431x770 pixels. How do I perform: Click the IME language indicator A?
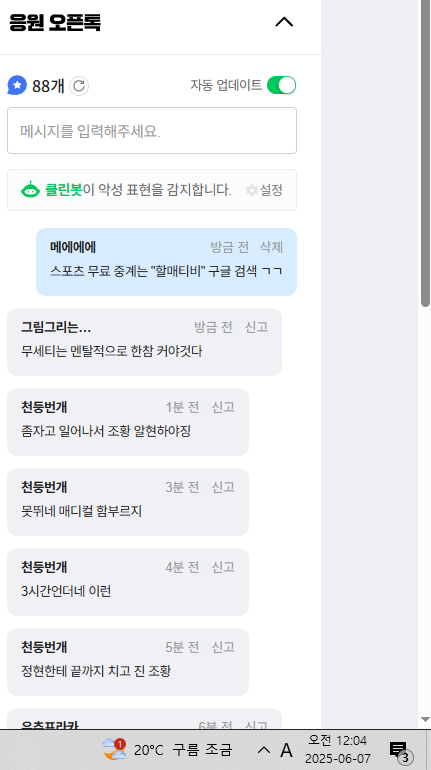click(286, 750)
